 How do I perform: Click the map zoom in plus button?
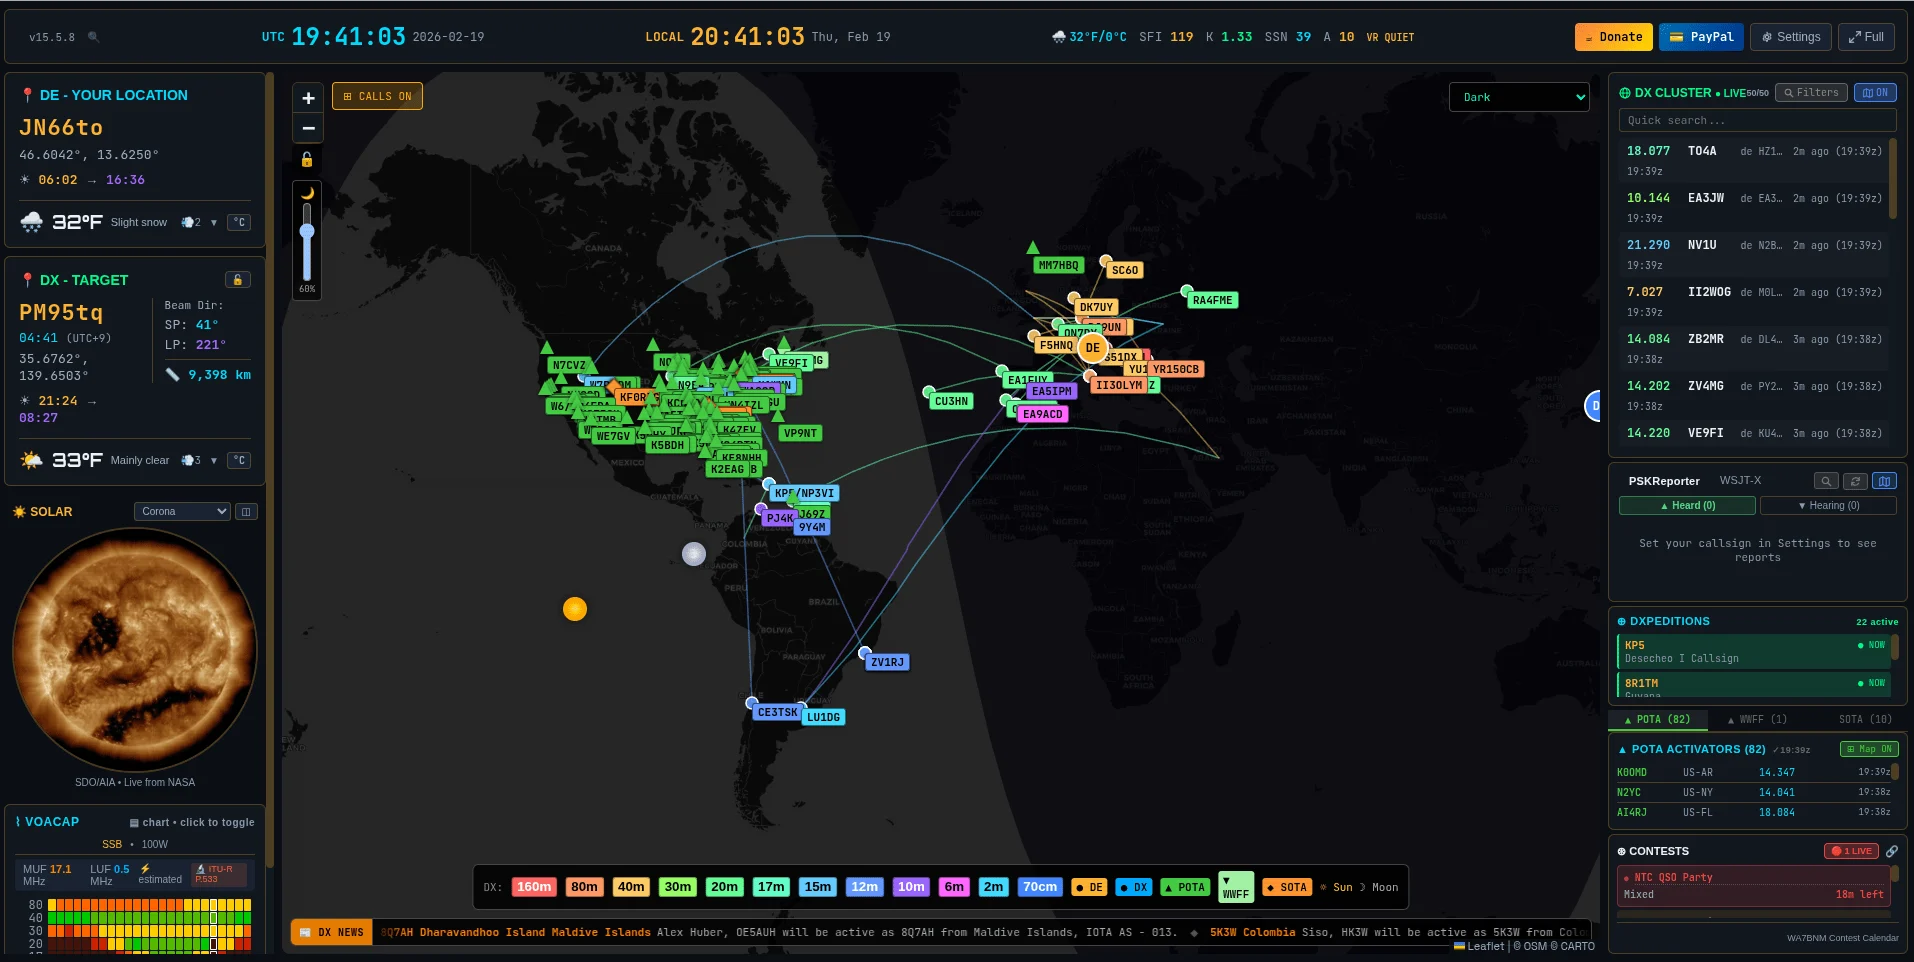tap(308, 98)
